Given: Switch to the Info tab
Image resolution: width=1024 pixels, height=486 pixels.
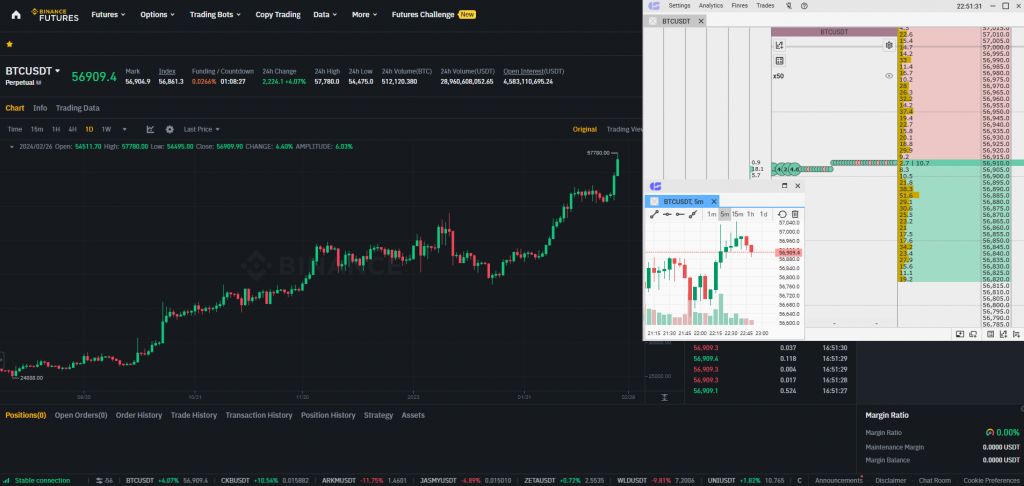Looking at the screenshot, I should [40, 108].
